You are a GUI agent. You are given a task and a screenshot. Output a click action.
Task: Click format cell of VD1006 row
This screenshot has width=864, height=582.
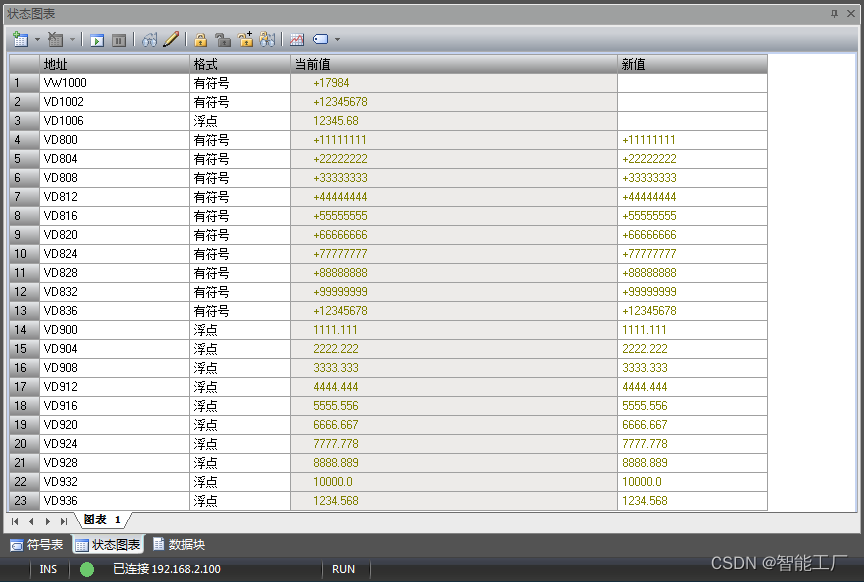pos(240,121)
